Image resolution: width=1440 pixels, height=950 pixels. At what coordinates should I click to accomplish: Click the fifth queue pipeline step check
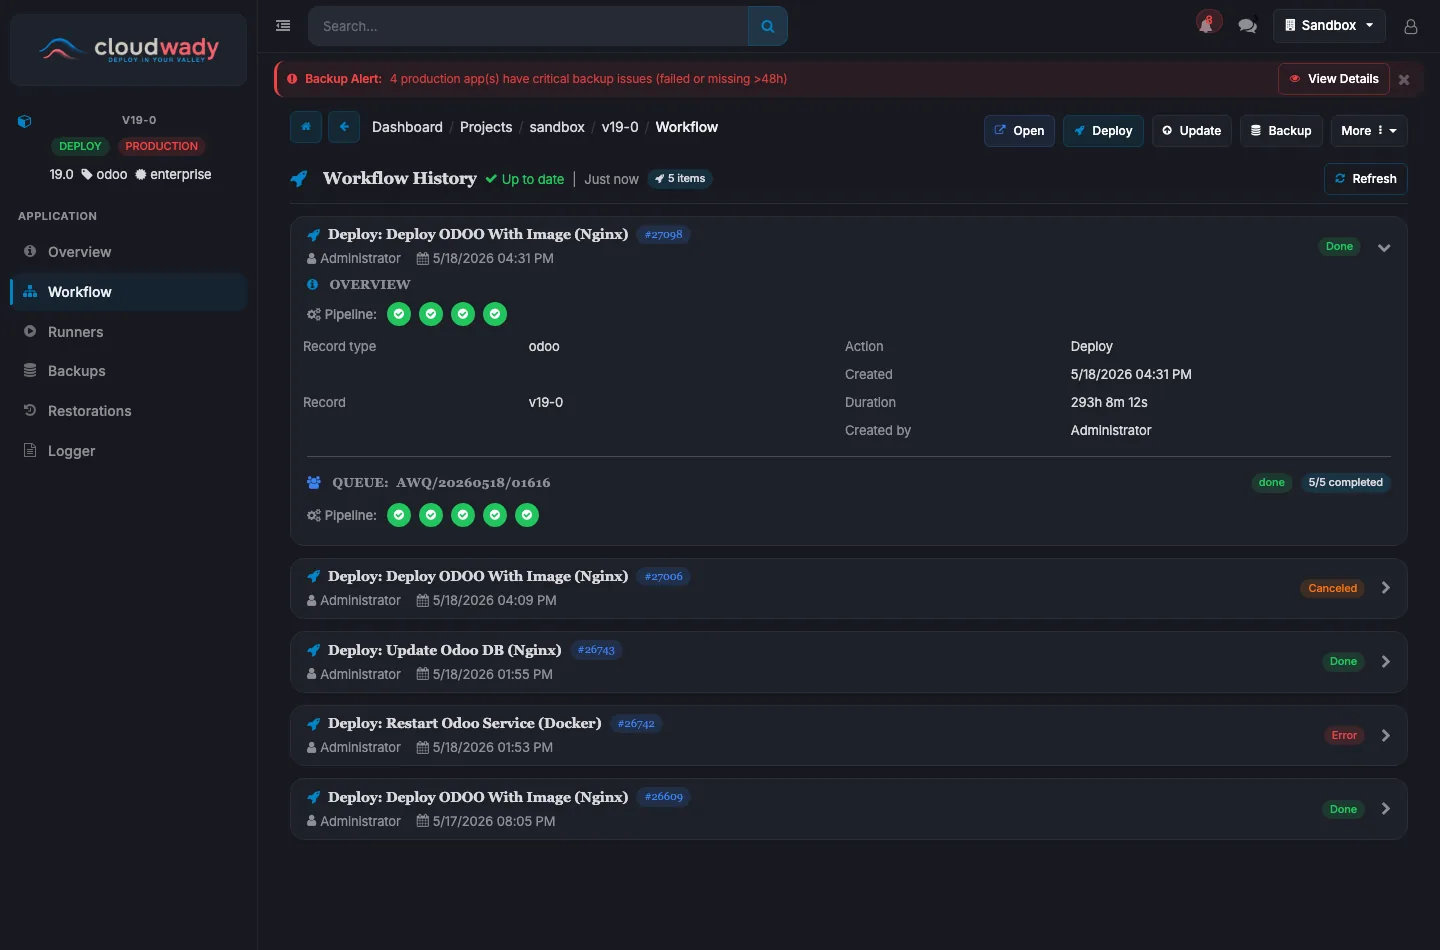coord(527,515)
